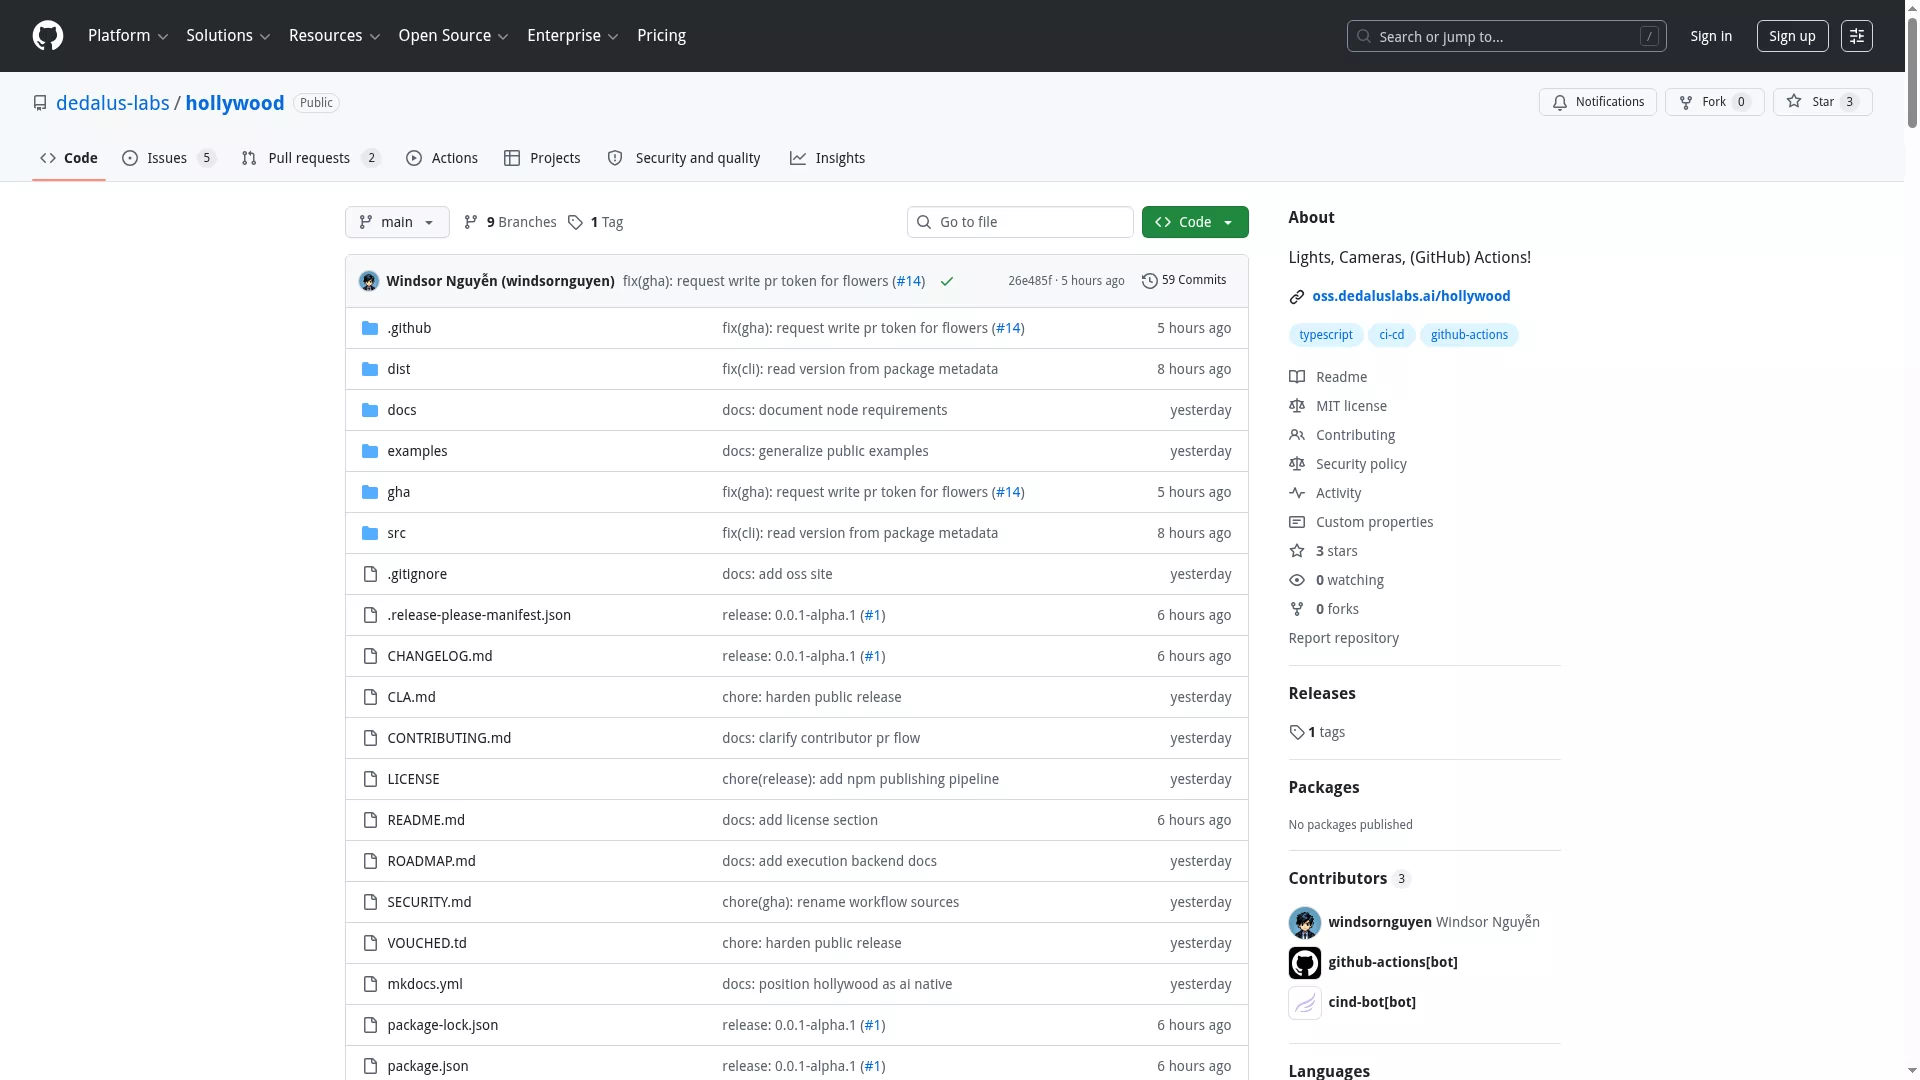
Task: Open the 59 Commits history
Action: click(x=1184, y=281)
